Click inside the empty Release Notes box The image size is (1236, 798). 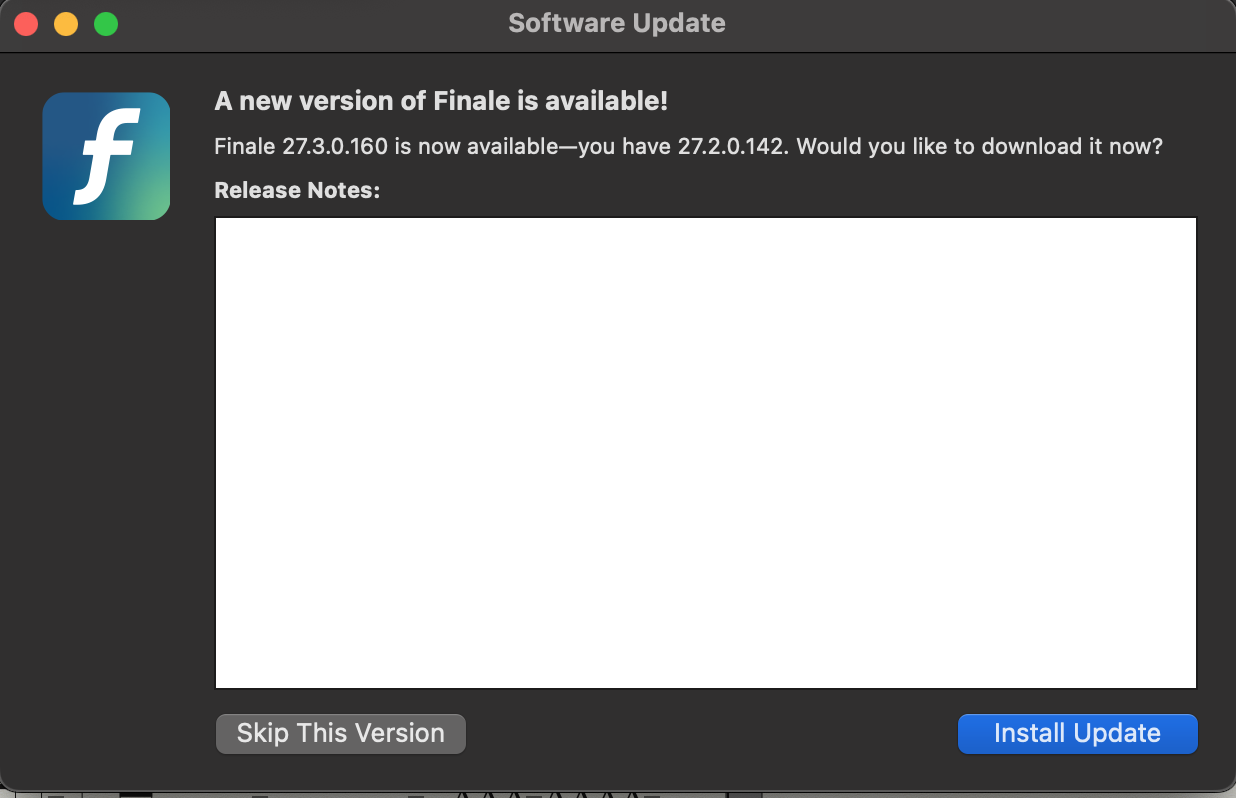pos(705,452)
